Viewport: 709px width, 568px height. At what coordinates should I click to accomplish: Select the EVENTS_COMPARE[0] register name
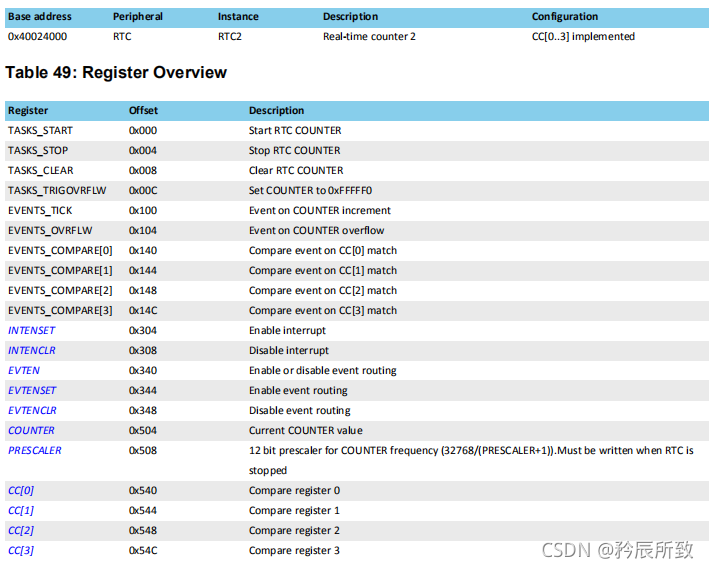click(x=60, y=251)
